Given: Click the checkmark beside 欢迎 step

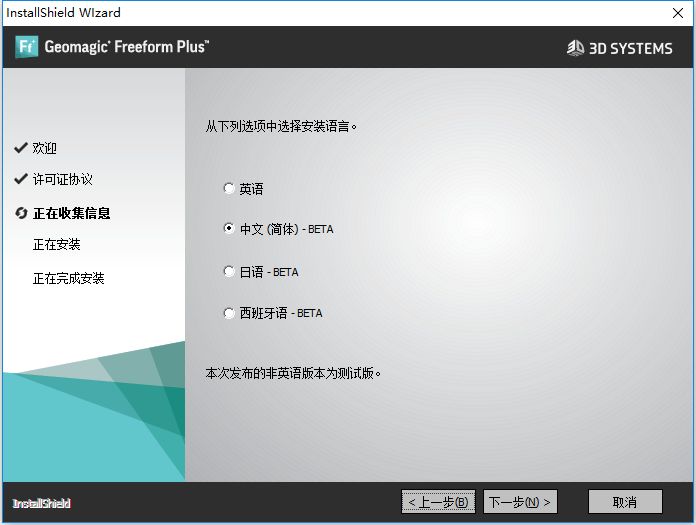Looking at the screenshot, I should [x=21, y=148].
